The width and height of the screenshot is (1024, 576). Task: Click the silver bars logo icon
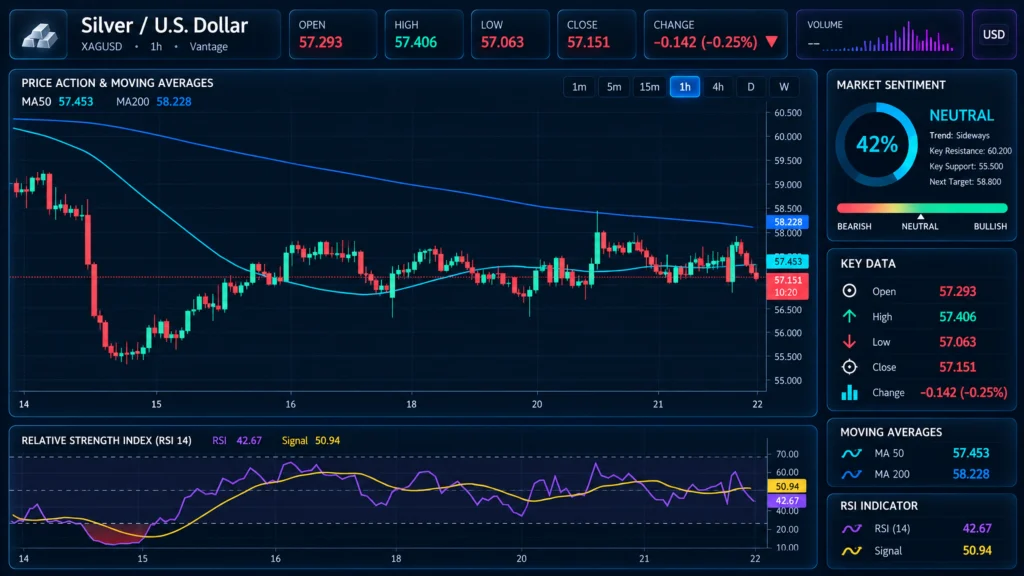click(x=39, y=35)
